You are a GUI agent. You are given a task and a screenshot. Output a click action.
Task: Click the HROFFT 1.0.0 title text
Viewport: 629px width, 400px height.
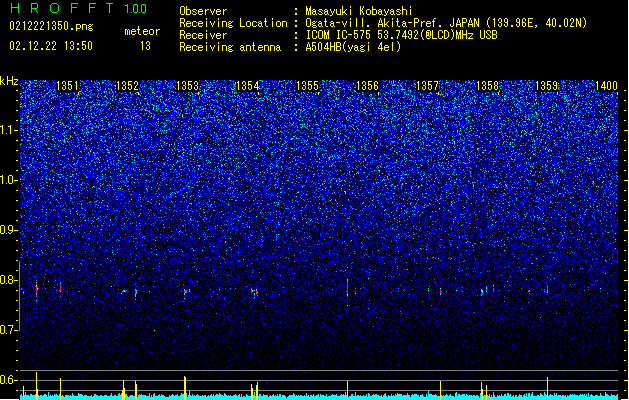[x=79, y=8]
